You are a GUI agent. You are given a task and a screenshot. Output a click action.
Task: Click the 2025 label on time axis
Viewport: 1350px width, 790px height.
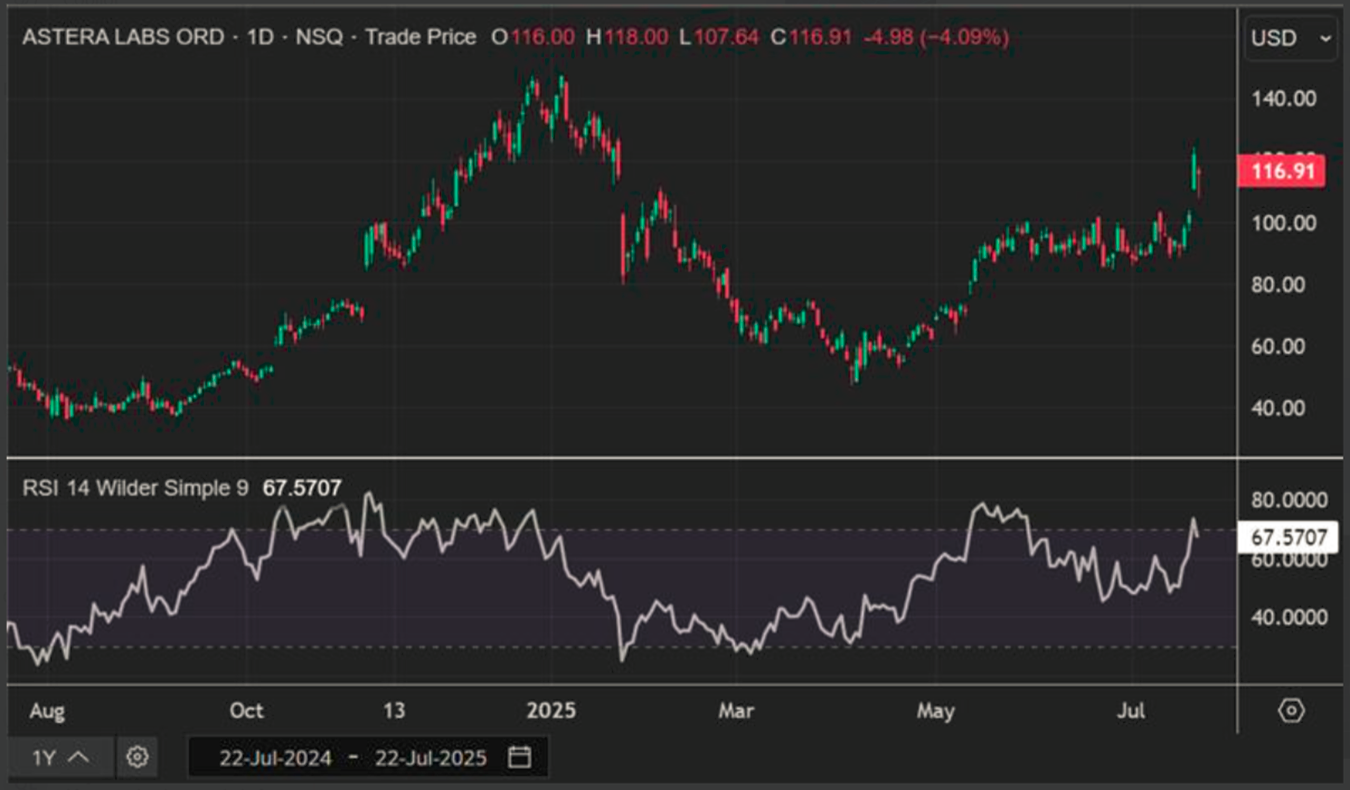pyautogui.click(x=551, y=711)
